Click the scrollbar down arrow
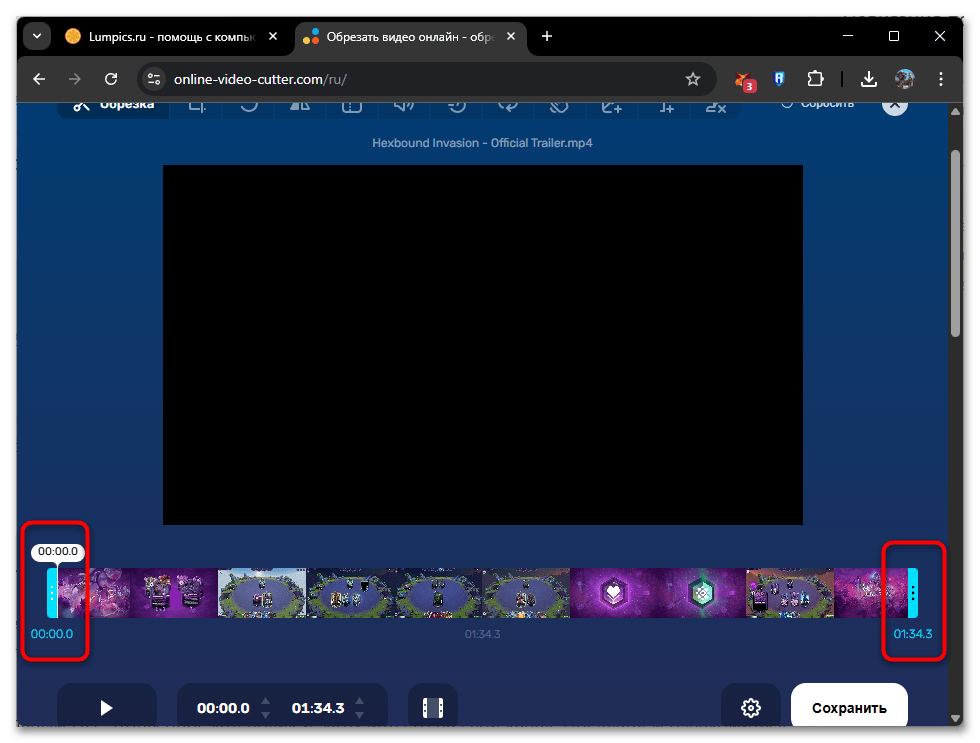 (955, 719)
